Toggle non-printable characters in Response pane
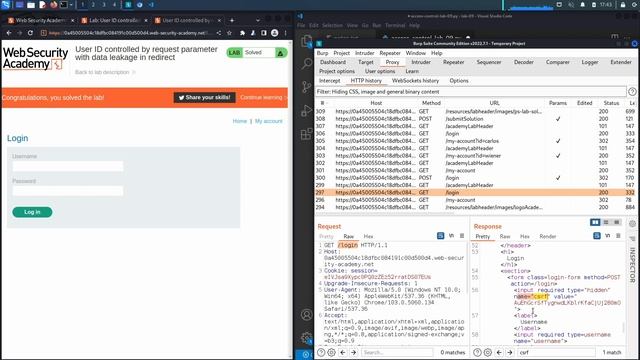Screen dimensions: 640x360 click(608, 236)
